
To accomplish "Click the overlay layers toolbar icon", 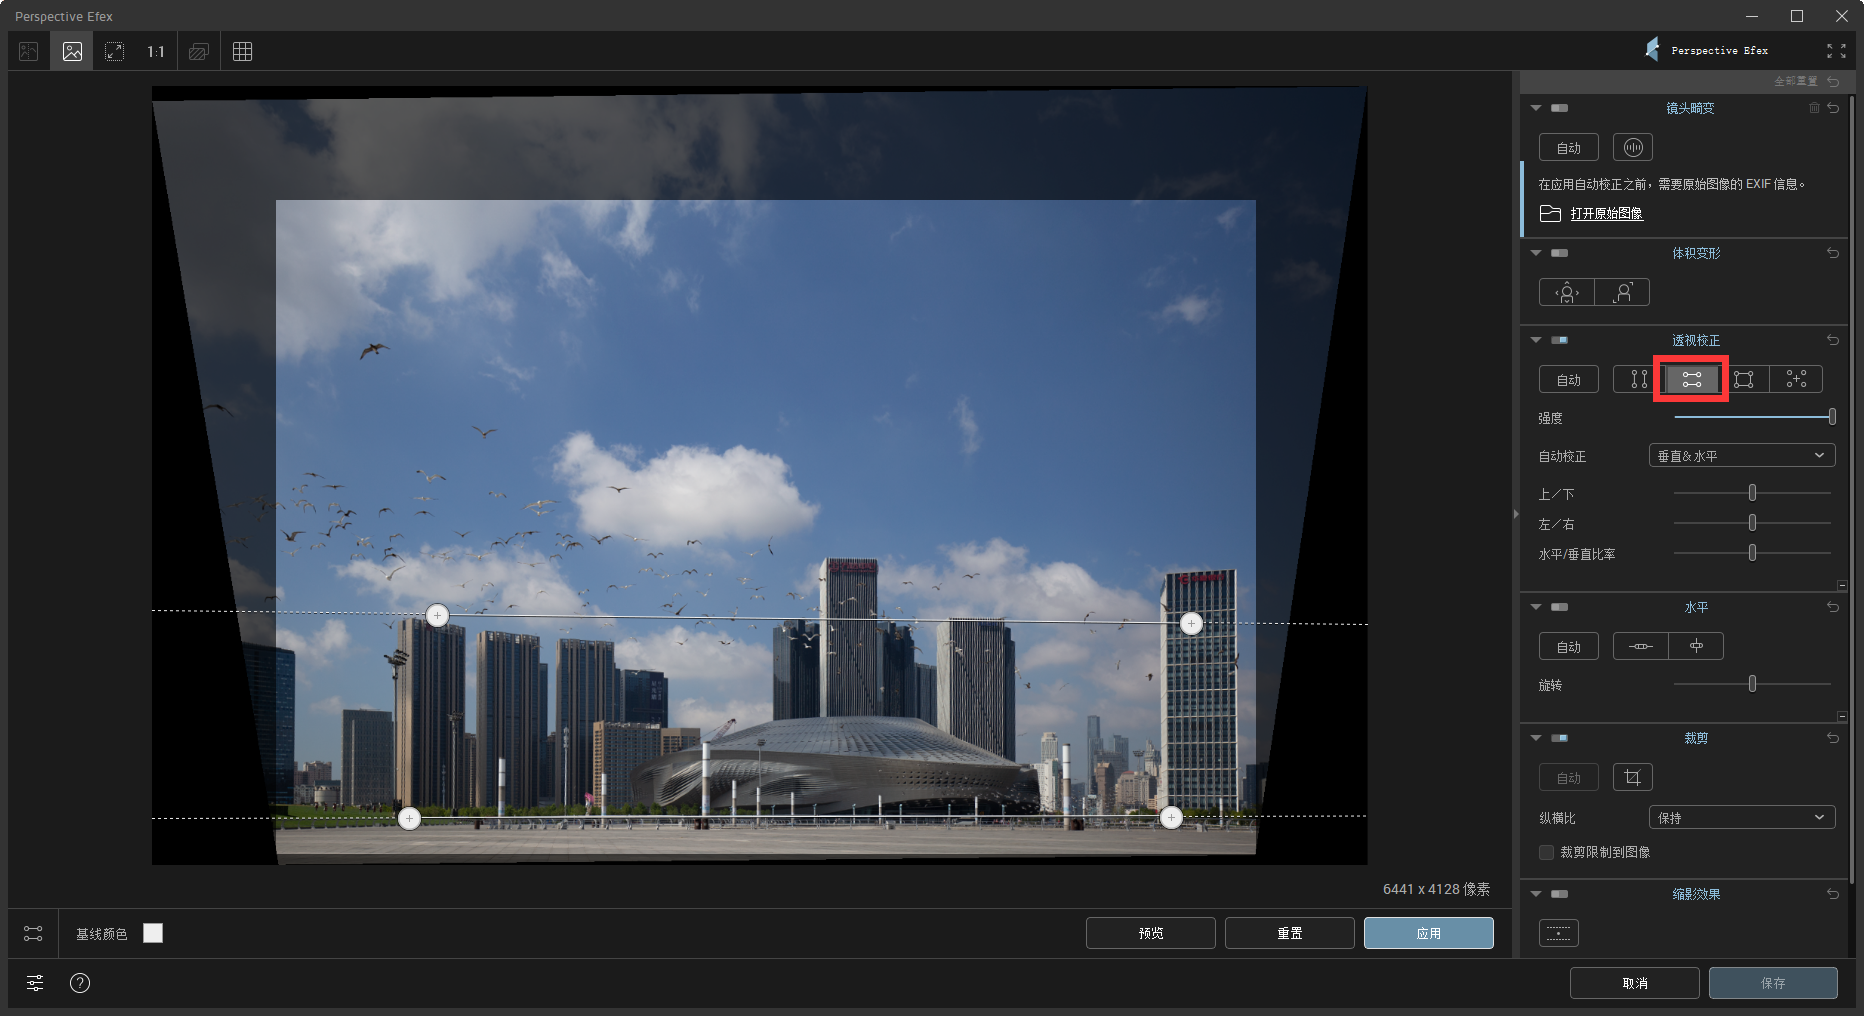I will pyautogui.click(x=199, y=51).
